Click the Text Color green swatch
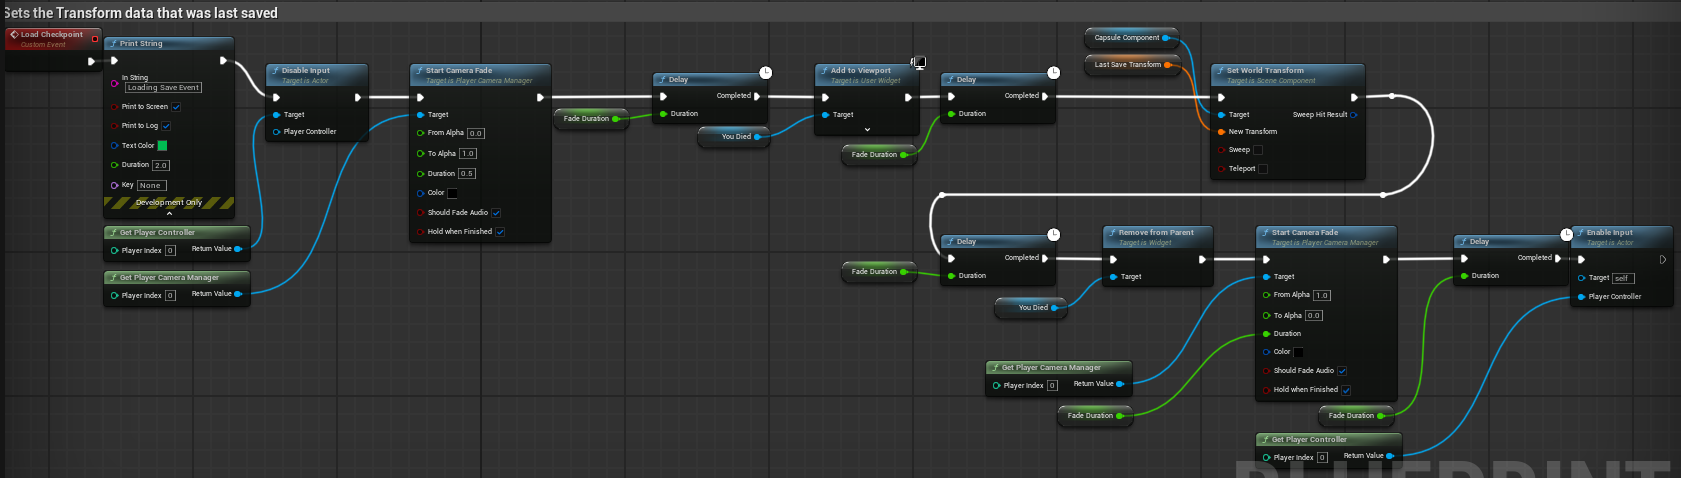 162,146
